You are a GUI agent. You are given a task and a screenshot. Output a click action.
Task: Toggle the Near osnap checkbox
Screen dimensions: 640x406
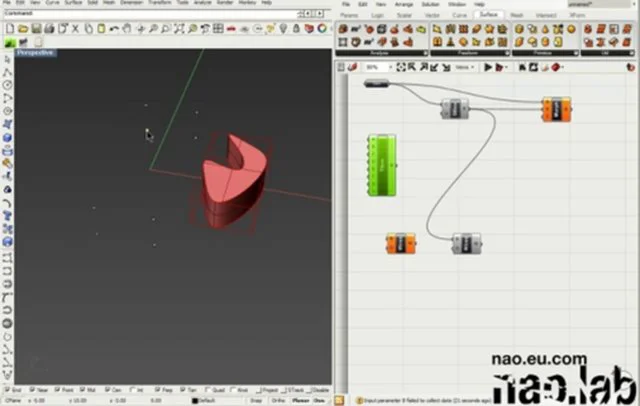point(33,390)
